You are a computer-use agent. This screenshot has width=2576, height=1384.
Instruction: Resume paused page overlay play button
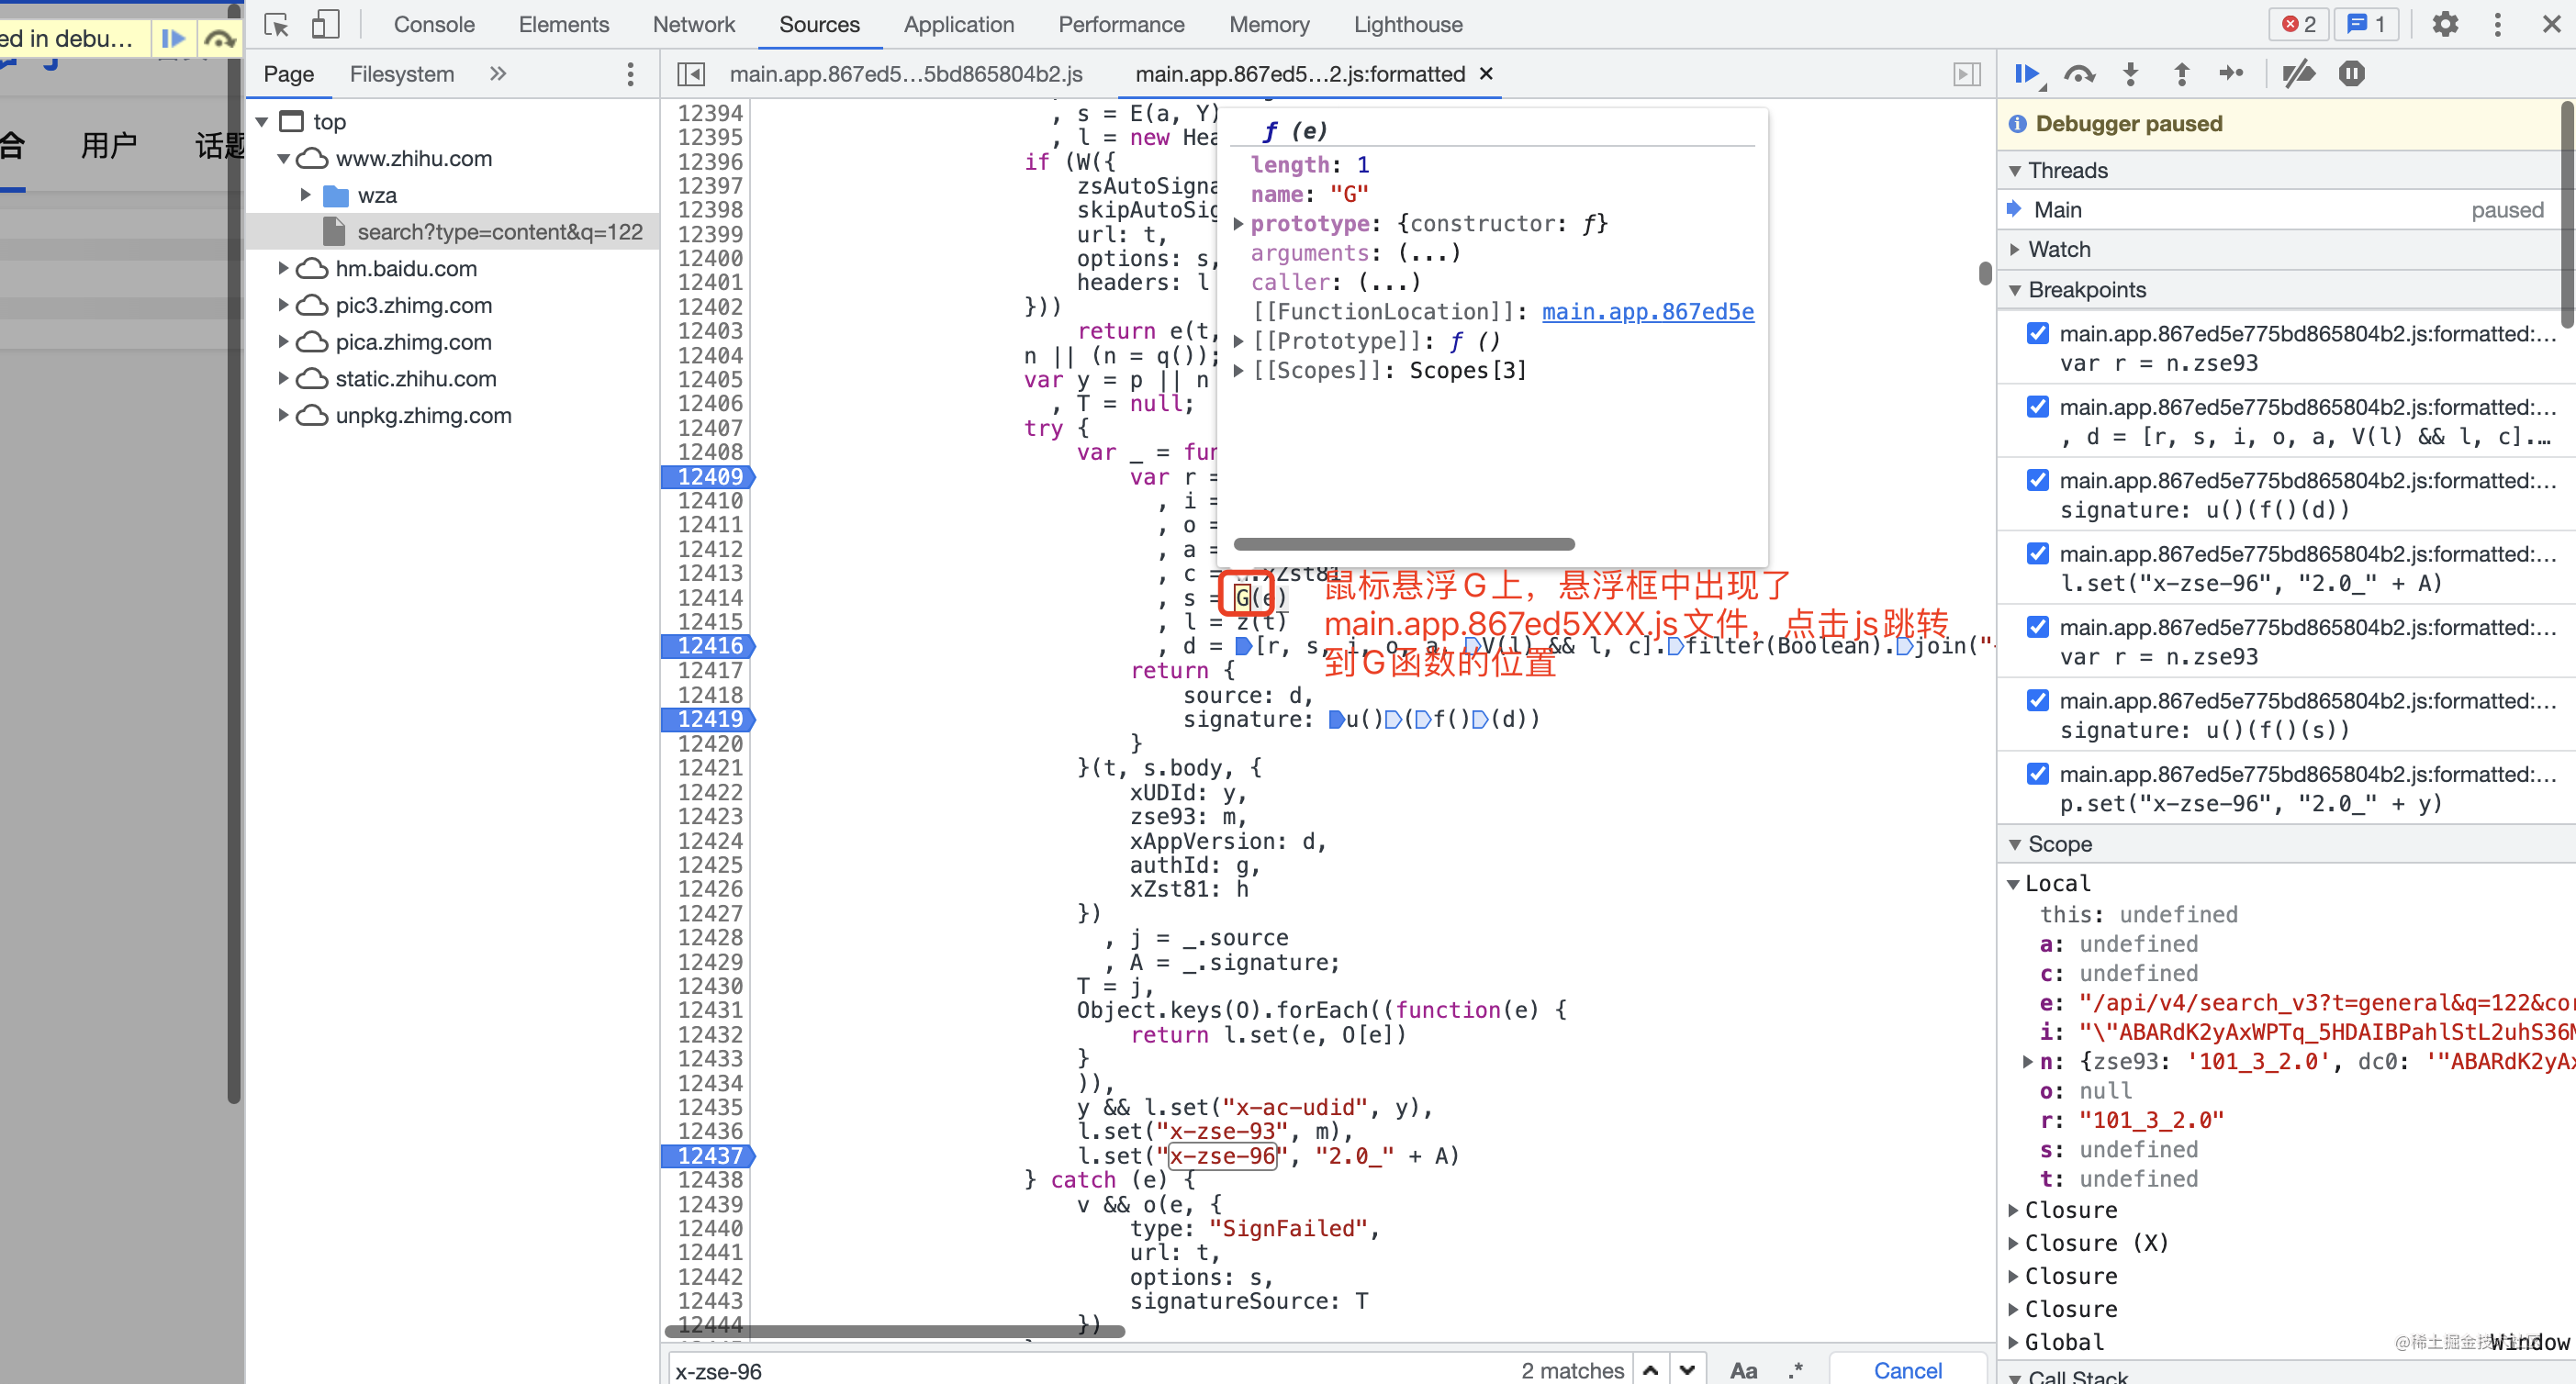tap(173, 39)
